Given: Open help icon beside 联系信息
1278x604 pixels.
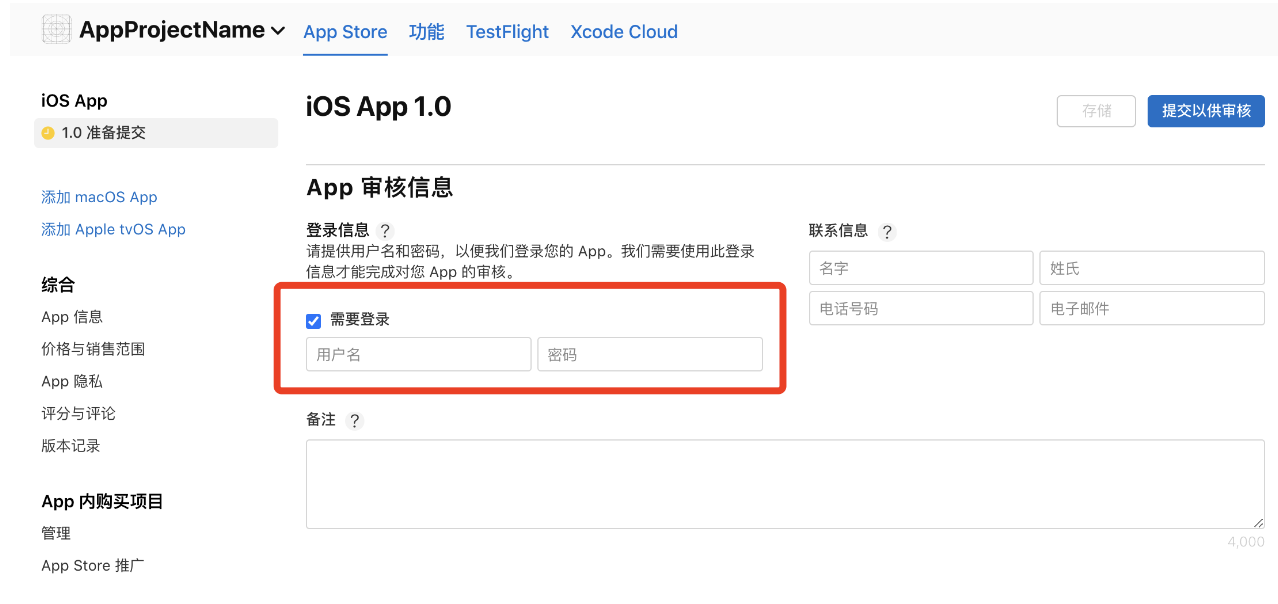Looking at the screenshot, I should tap(886, 231).
